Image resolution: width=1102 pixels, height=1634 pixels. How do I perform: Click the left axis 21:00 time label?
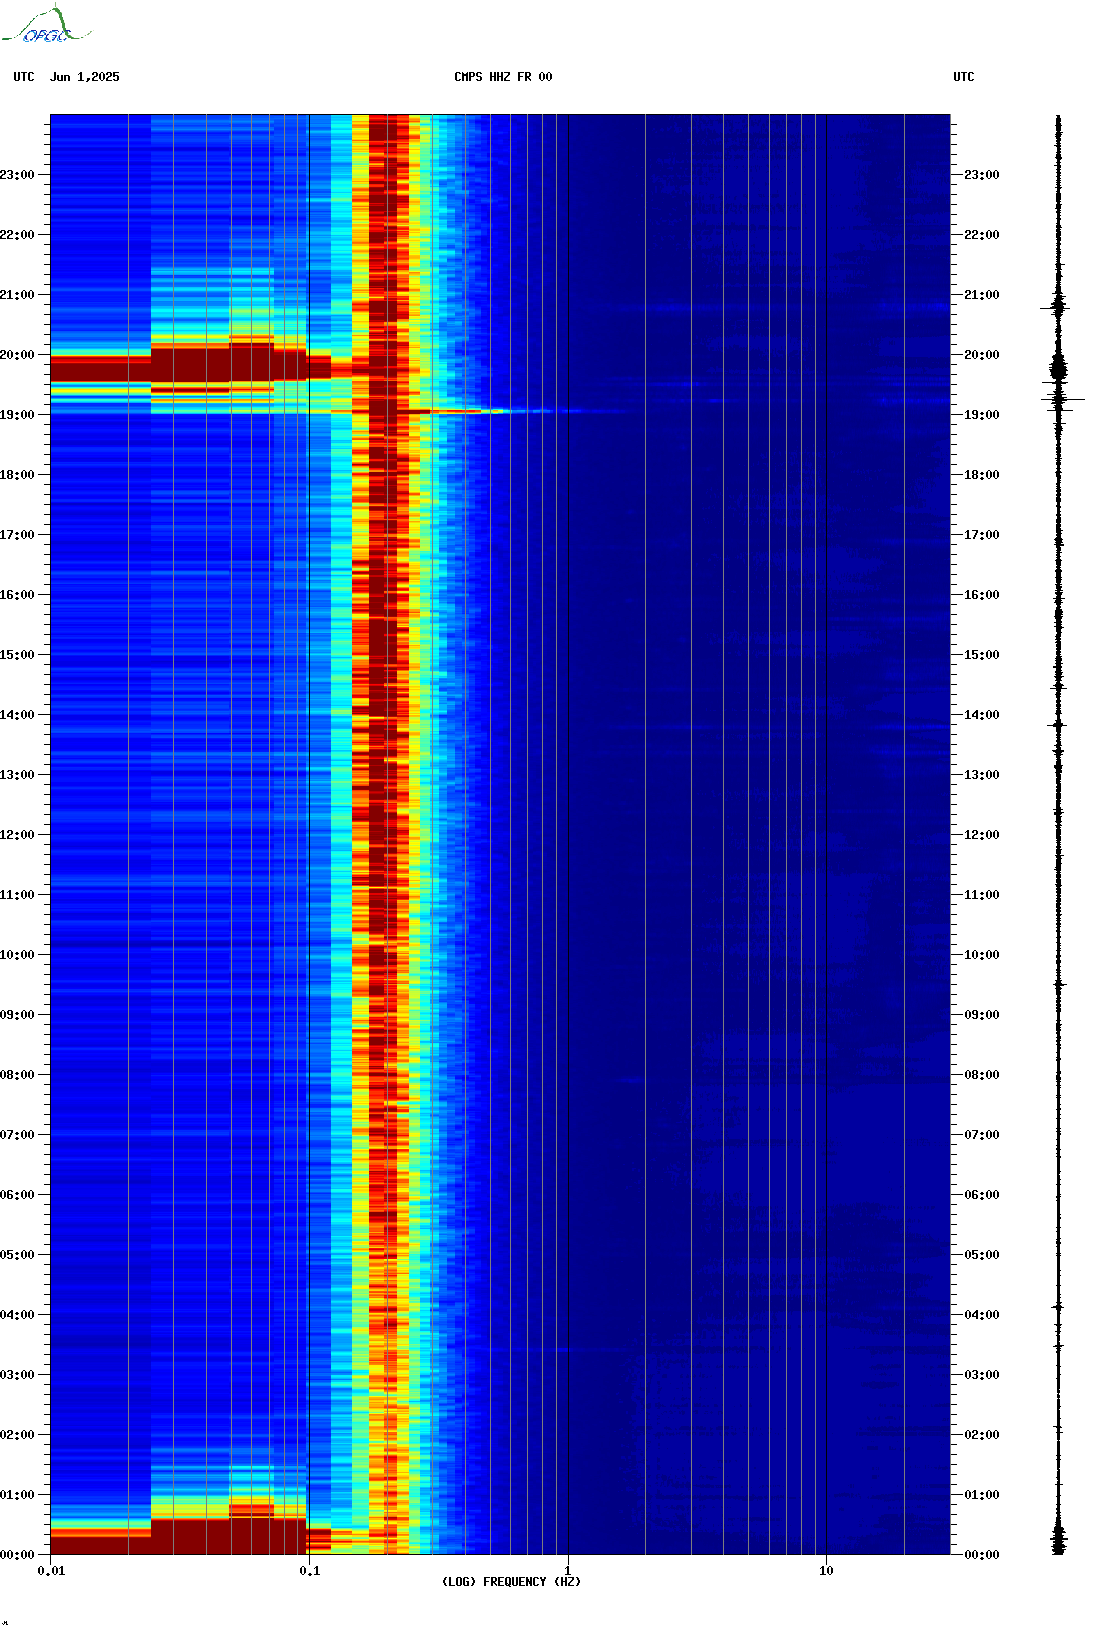17,295
